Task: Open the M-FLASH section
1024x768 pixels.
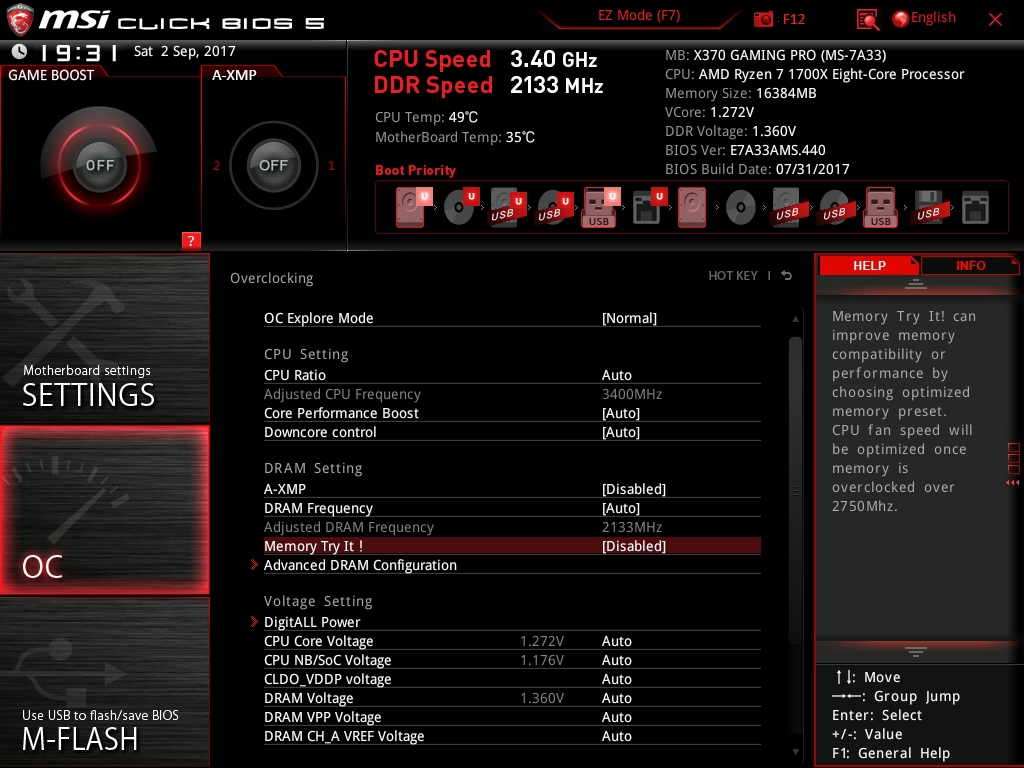Action: tap(104, 682)
